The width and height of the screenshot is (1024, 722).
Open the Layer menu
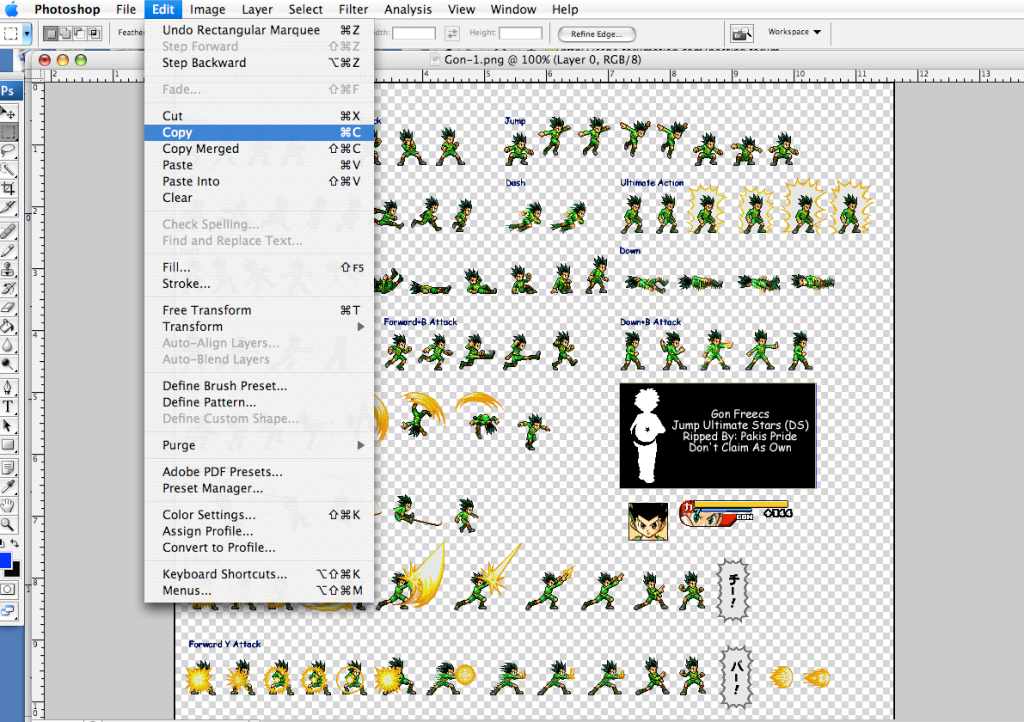257,9
